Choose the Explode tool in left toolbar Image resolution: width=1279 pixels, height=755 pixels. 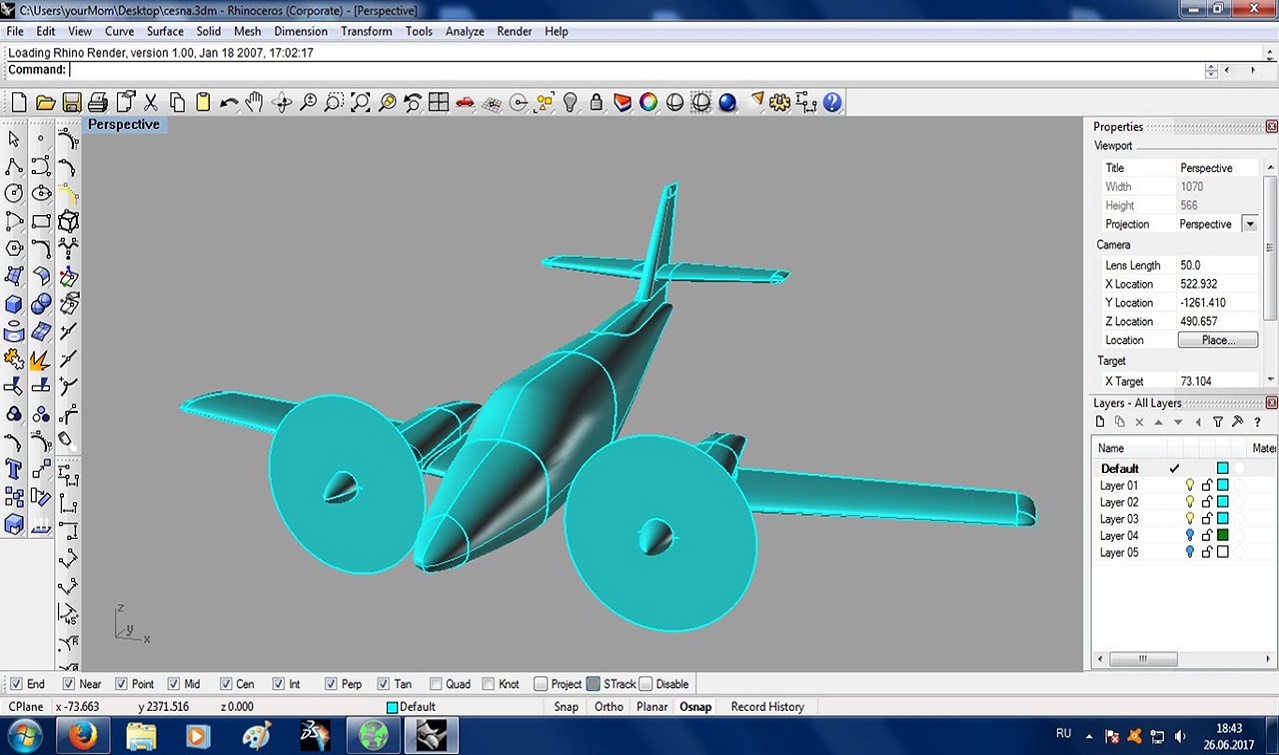[40, 360]
